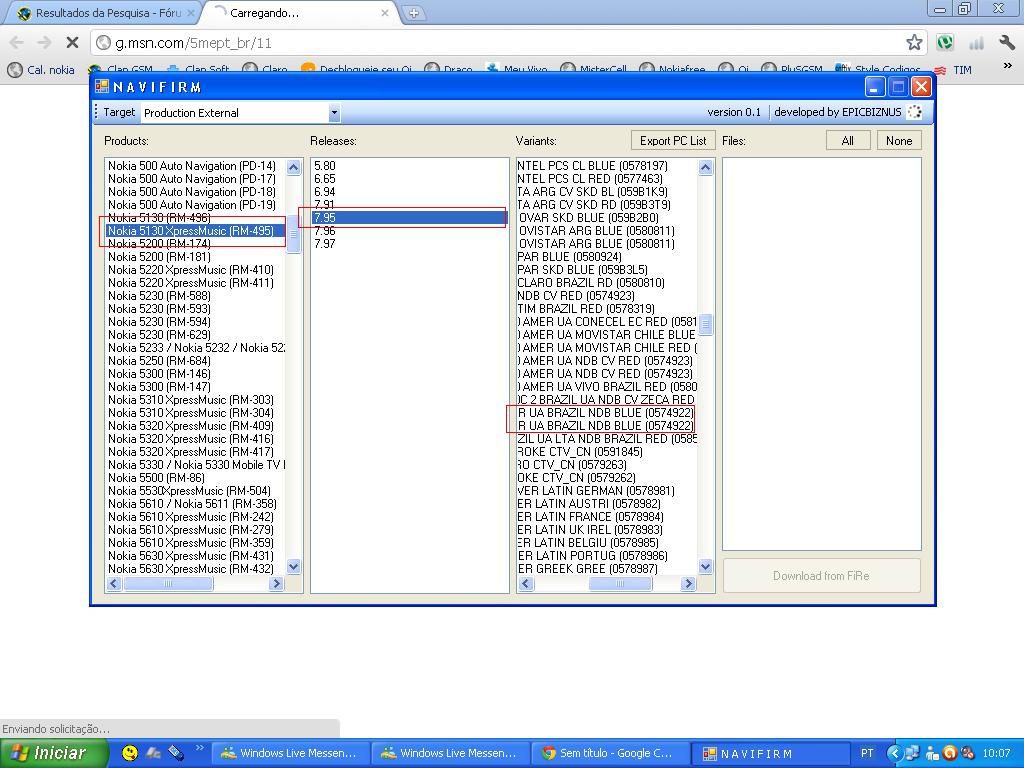Bookmark the page with the star icon

coord(914,43)
